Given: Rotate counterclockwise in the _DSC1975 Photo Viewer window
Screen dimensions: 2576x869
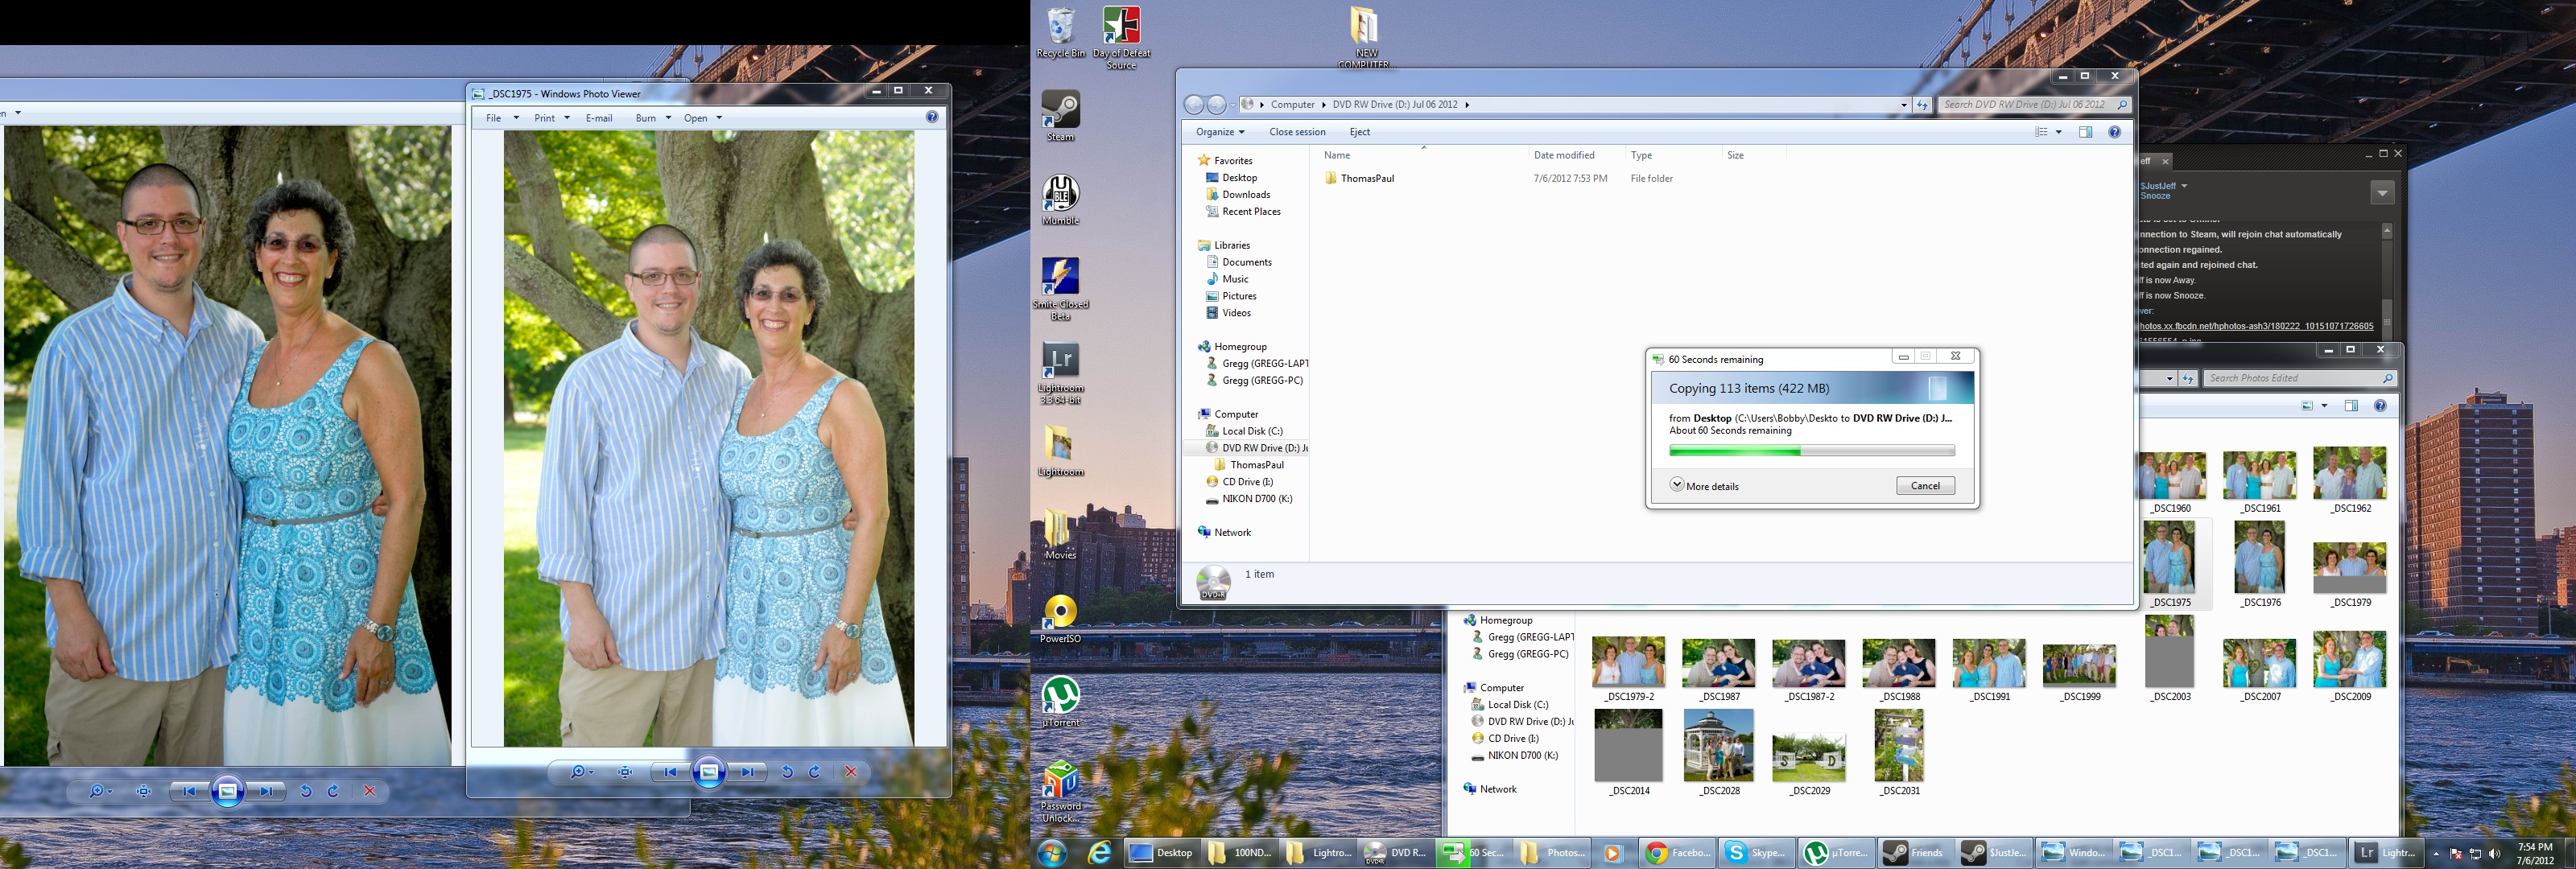Looking at the screenshot, I should [x=787, y=772].
